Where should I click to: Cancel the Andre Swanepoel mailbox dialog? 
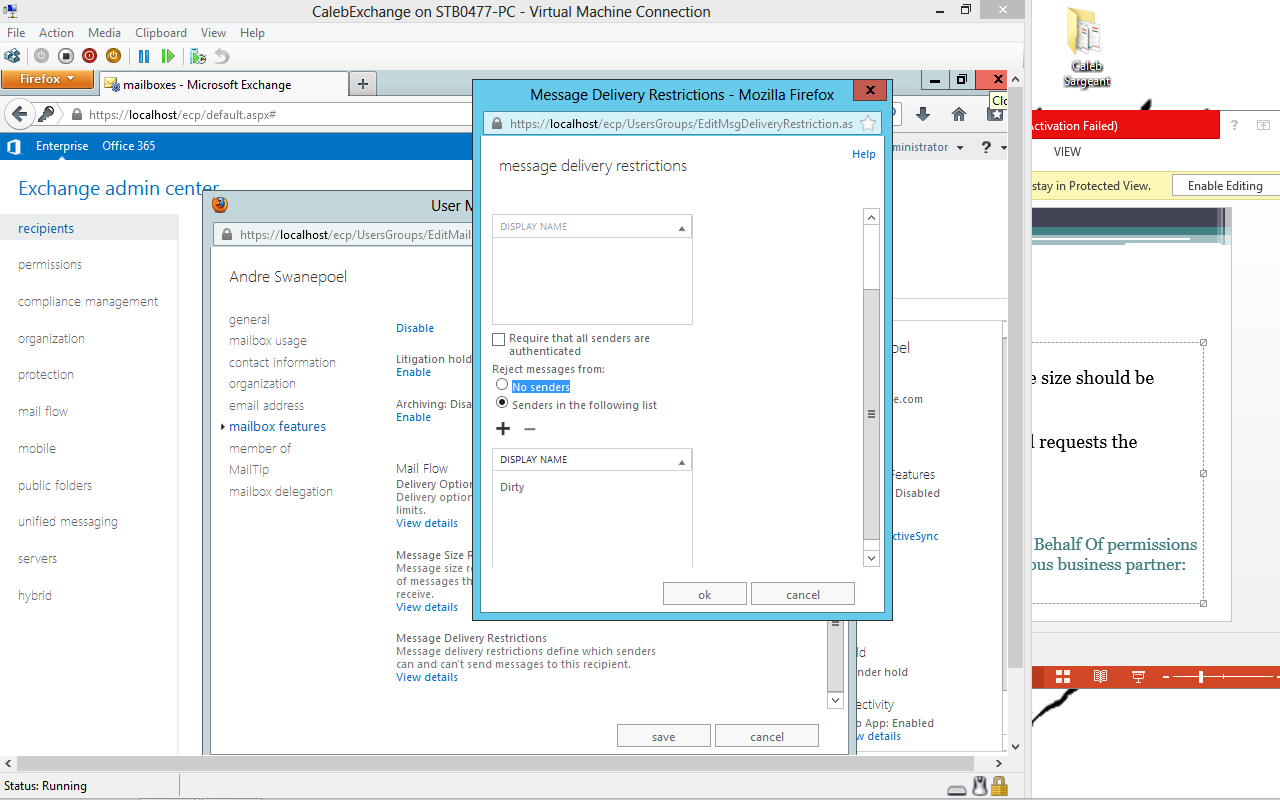(766, 736)
